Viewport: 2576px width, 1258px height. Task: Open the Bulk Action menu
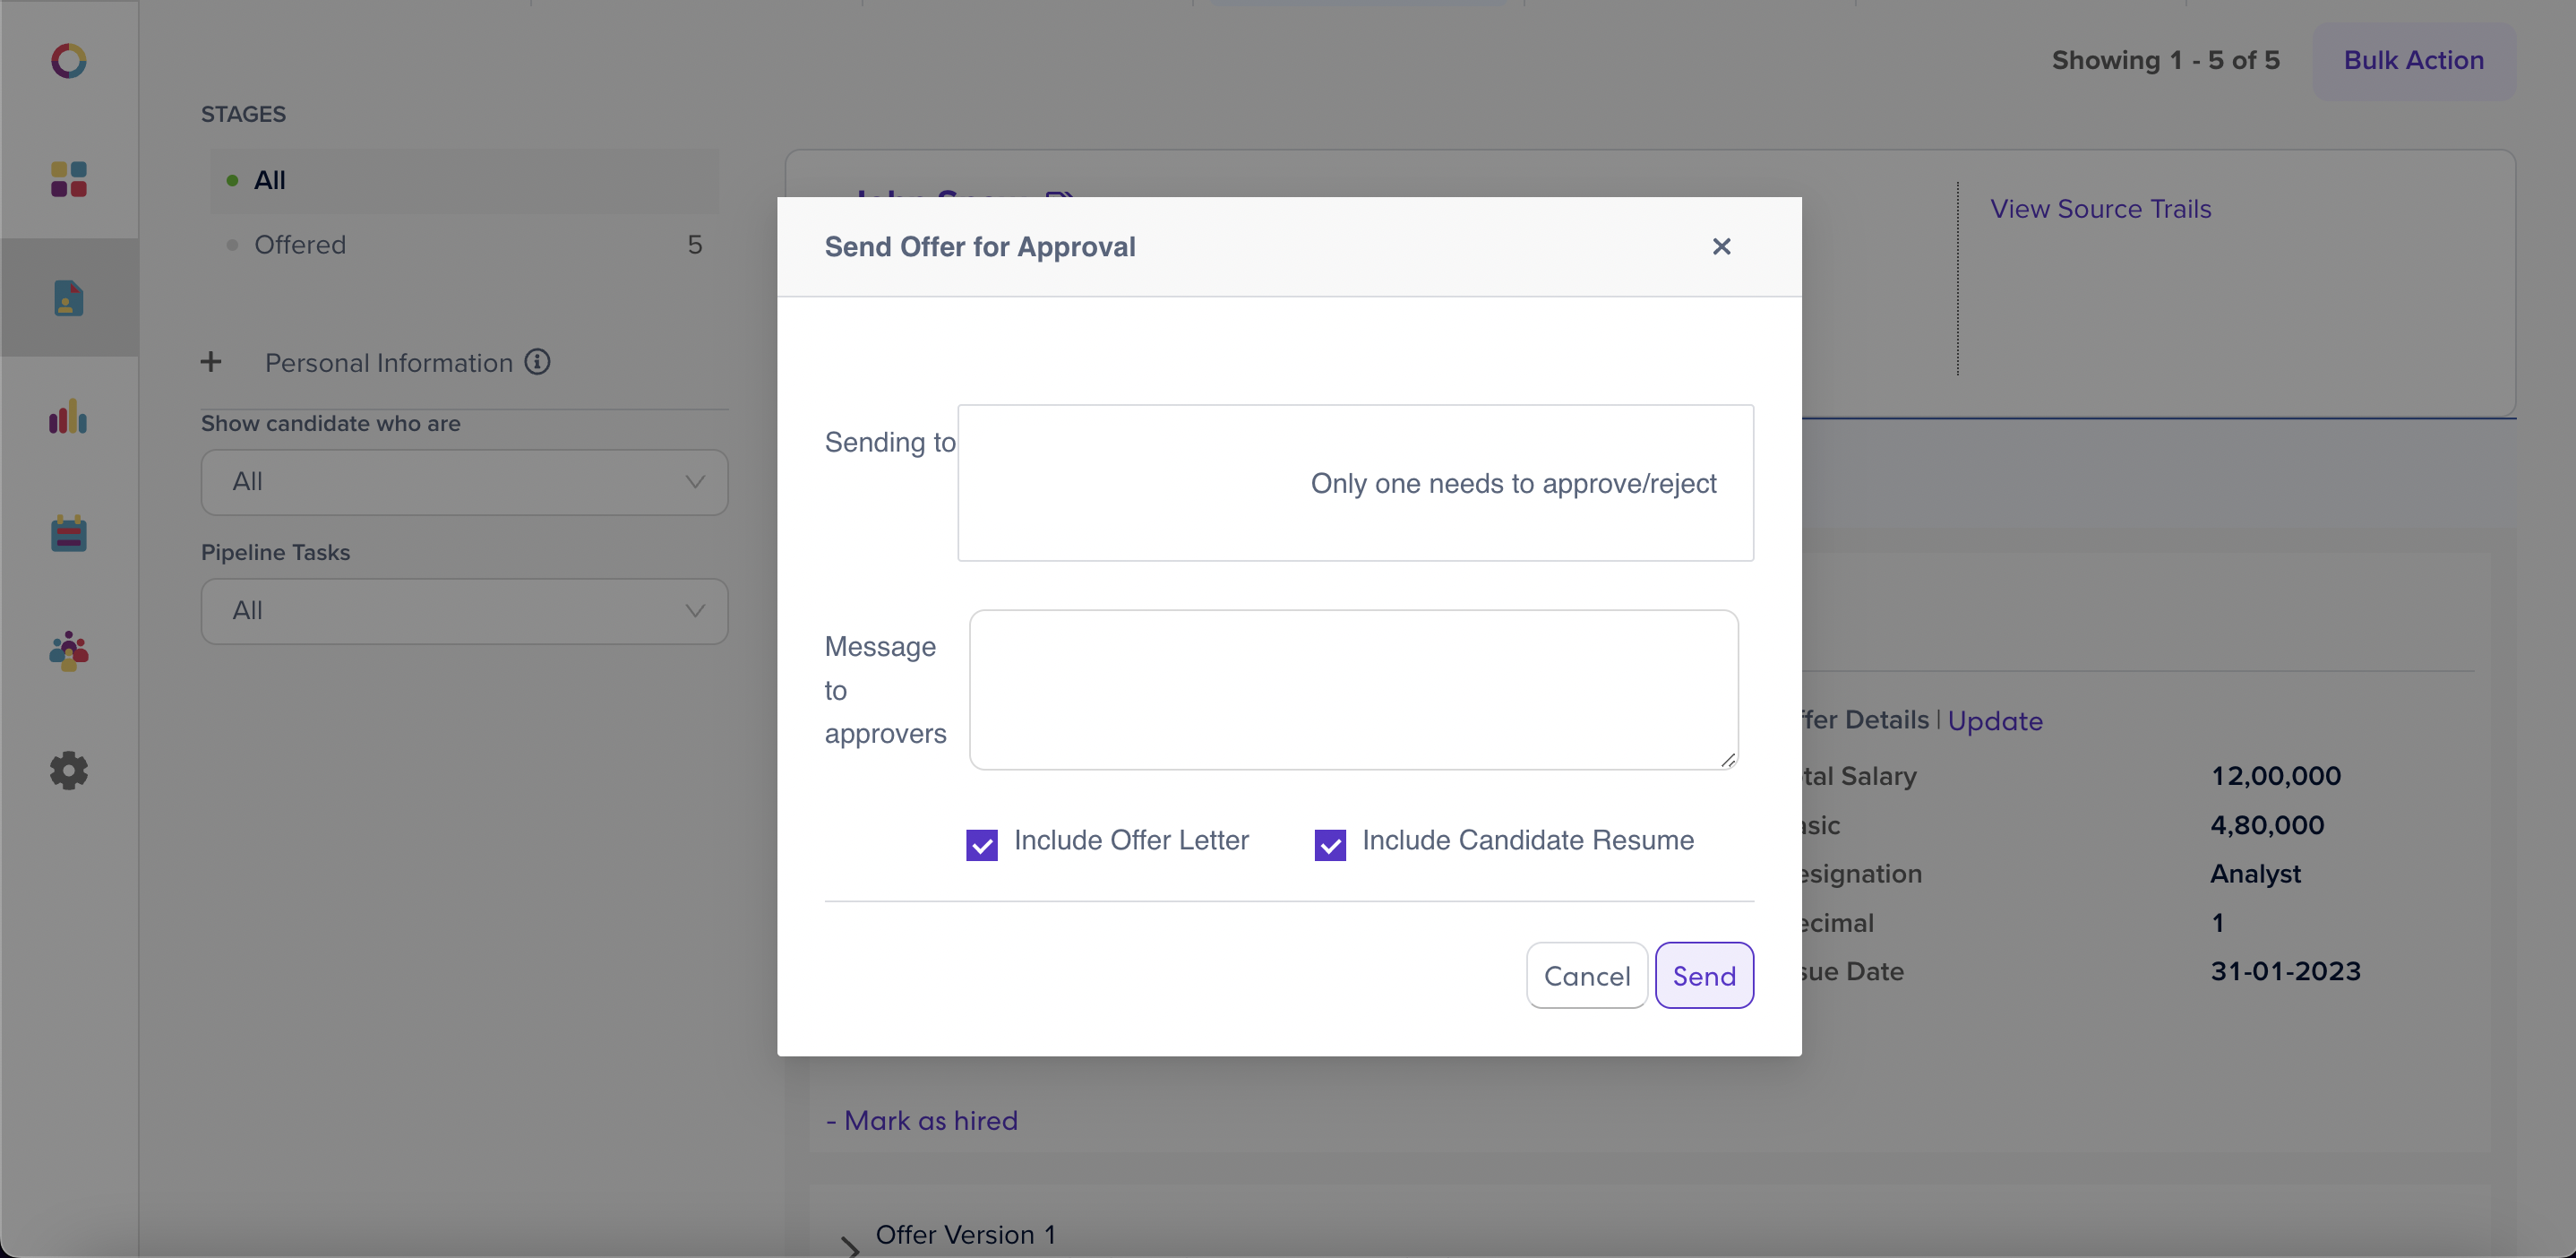pyautogui.click(x=2414, y=60)
